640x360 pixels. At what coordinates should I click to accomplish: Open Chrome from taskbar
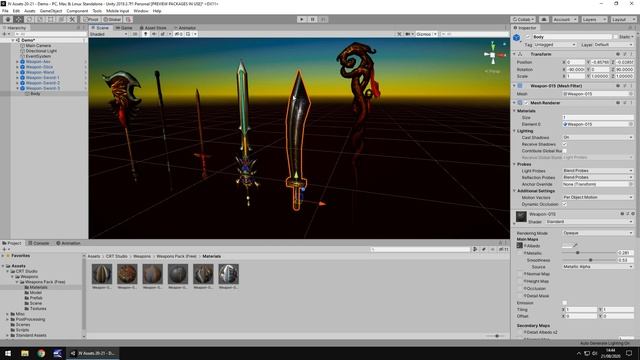tap(41, 353)
